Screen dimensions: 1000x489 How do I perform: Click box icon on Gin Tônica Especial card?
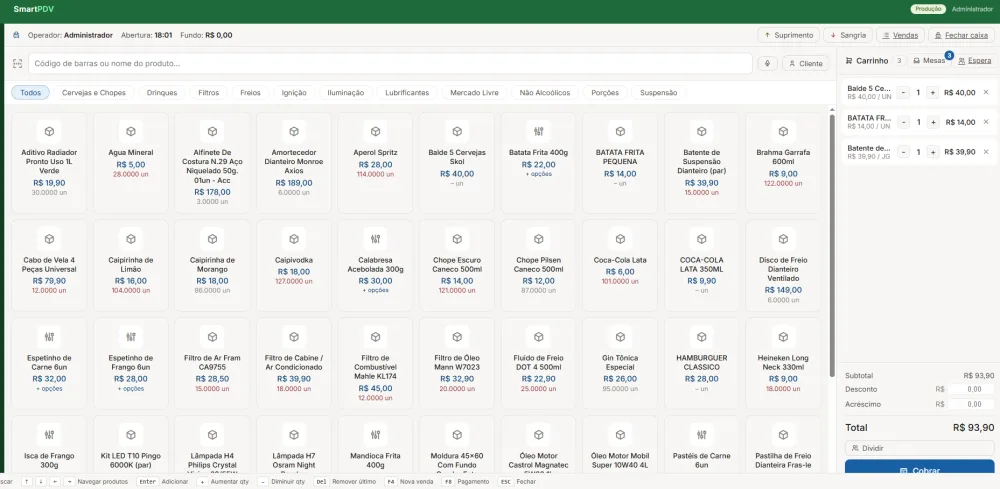620,337
